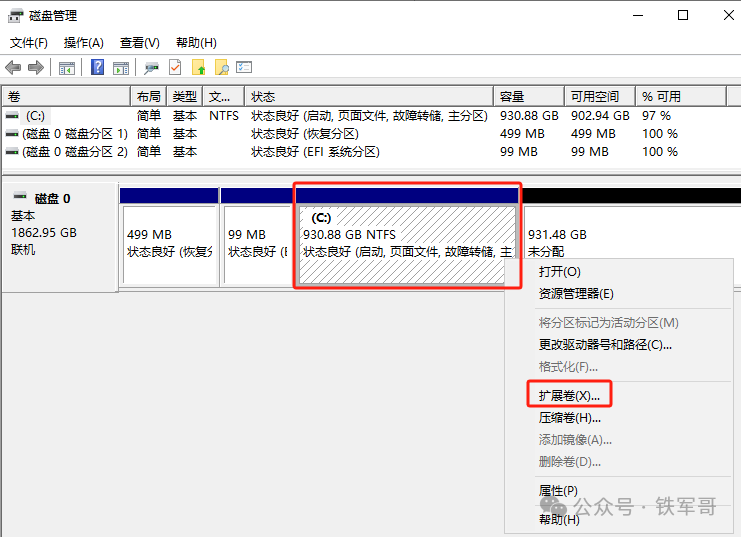Image resolution: width=741 pixels, height=537 pixels.
Task: Sort by the % 可用 column header
Action: (x=681, y=97)
